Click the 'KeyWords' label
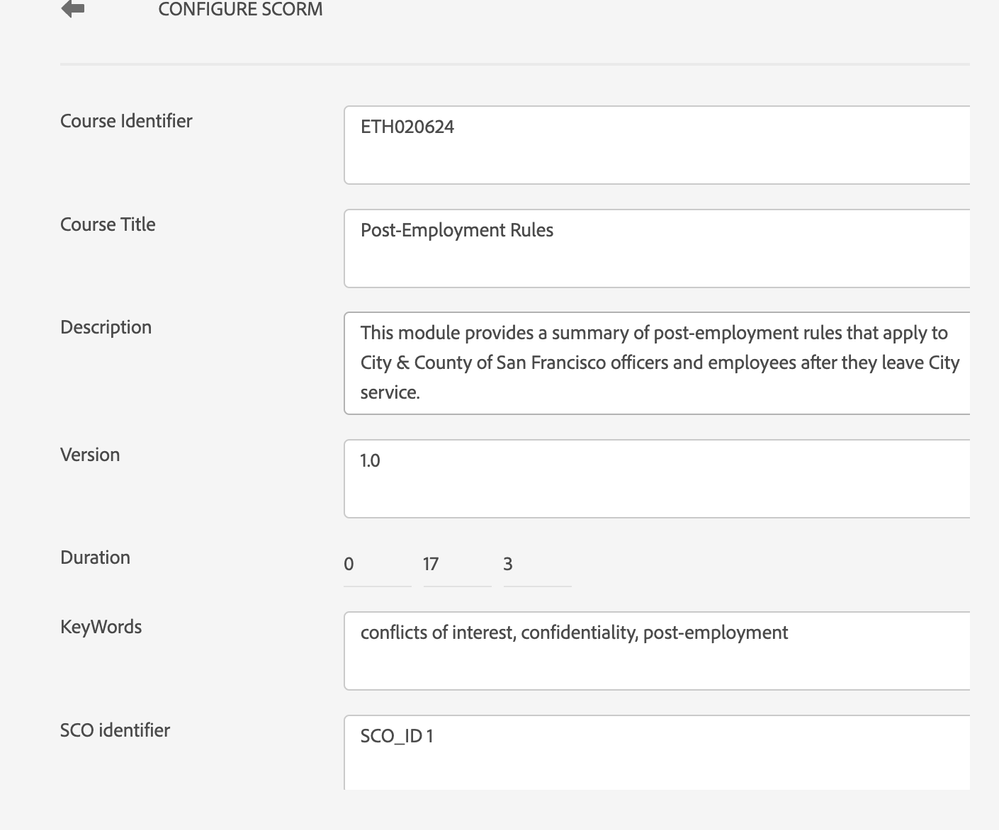The height and width of the screenshot is (830, 999). coord(101,627)
